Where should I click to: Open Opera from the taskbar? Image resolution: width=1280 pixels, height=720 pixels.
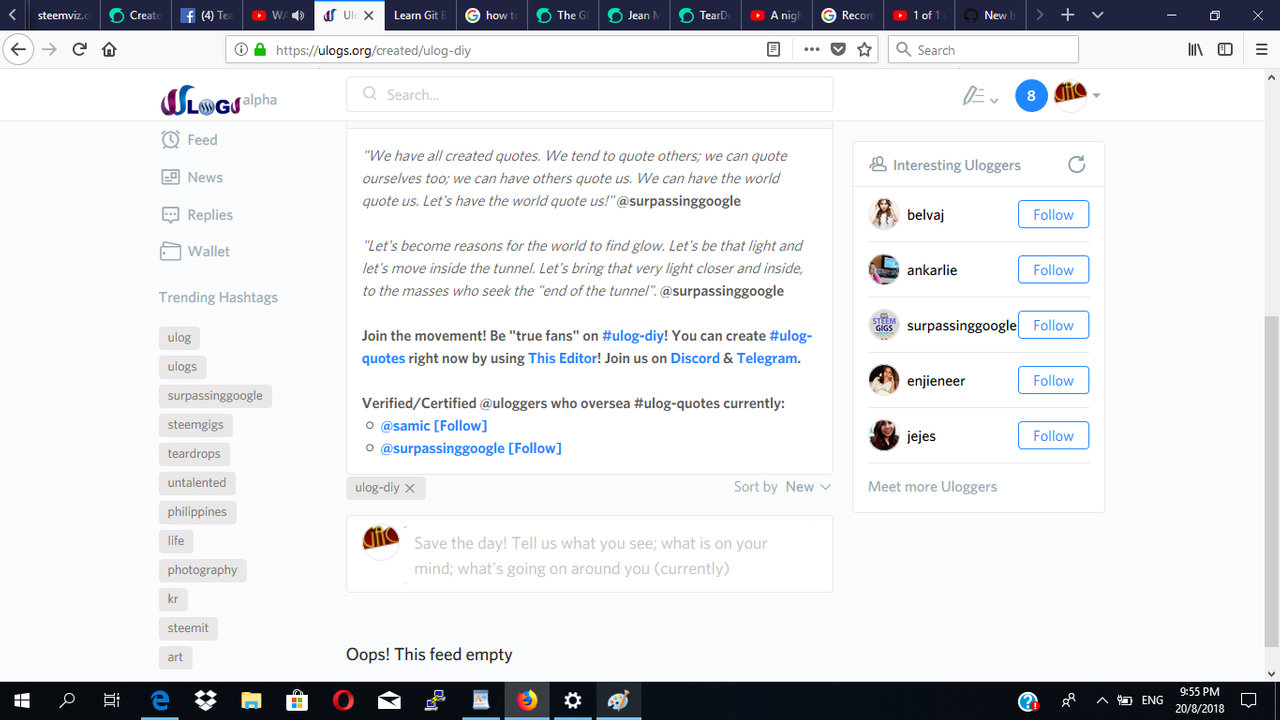[343, 700]
